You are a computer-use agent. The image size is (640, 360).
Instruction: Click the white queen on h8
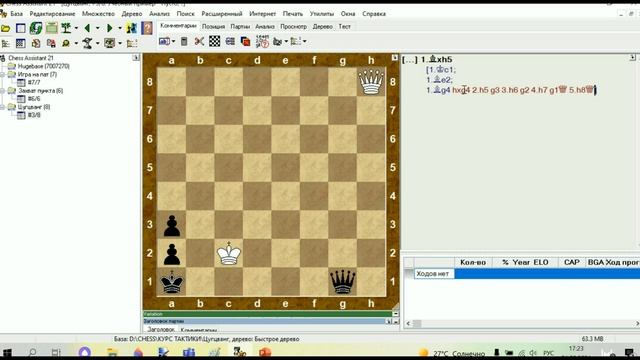pyautogui.click(x=371, y=82)
